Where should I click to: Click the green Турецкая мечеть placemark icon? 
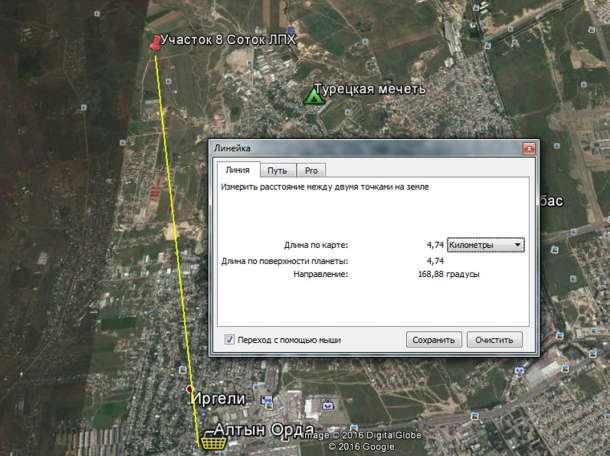[314, 96]
